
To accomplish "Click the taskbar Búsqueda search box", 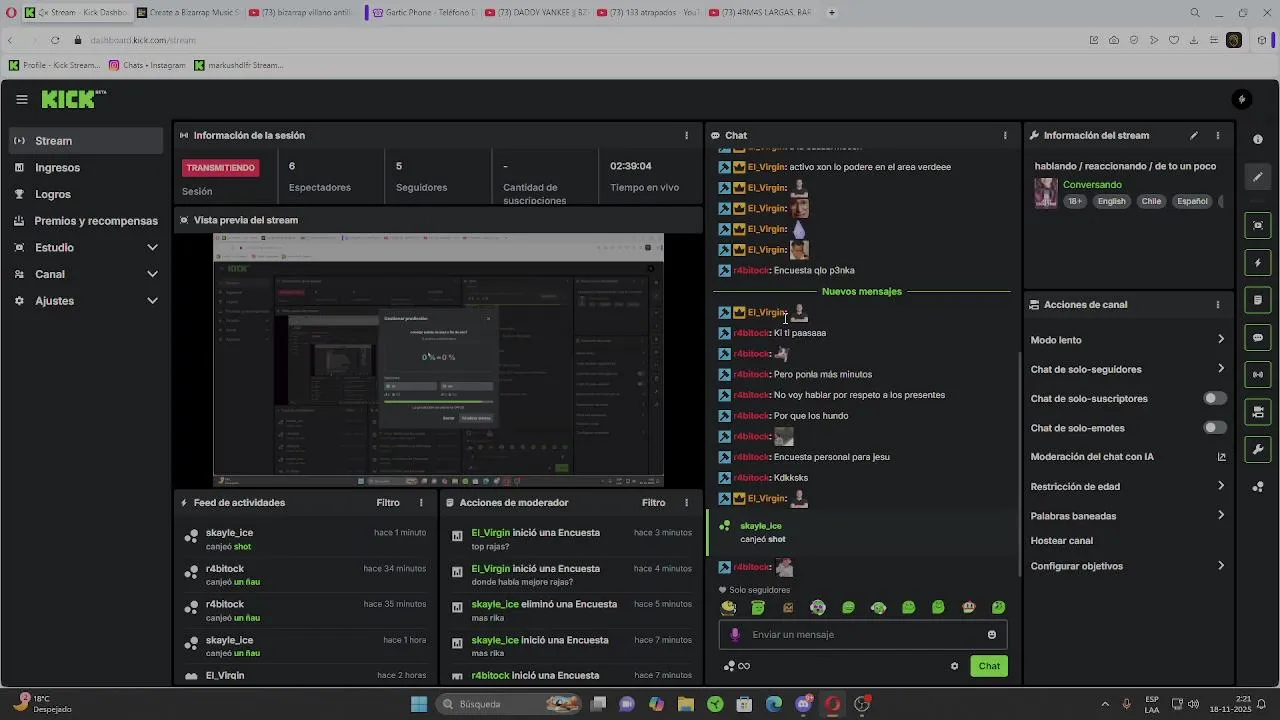I will click(510, 704).
